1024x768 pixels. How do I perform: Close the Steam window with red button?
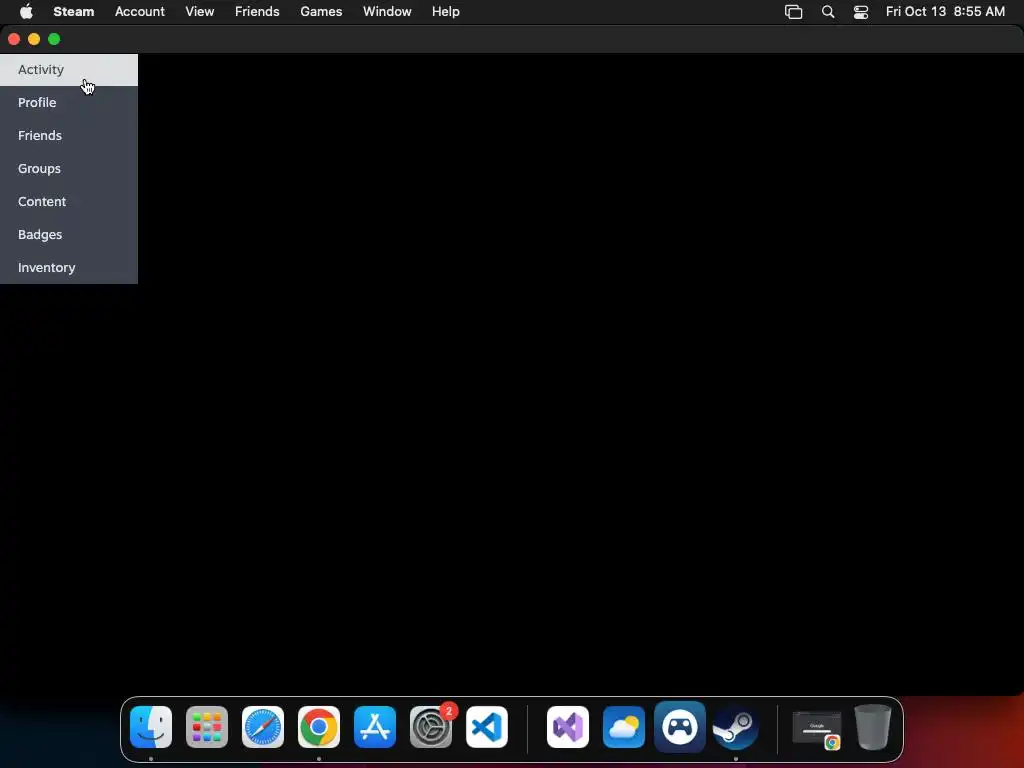point(14,39)
